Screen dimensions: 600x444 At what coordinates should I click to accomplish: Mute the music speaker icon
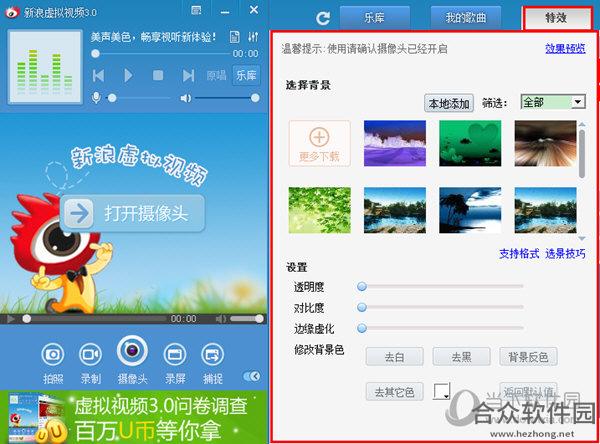pos(186,98)
